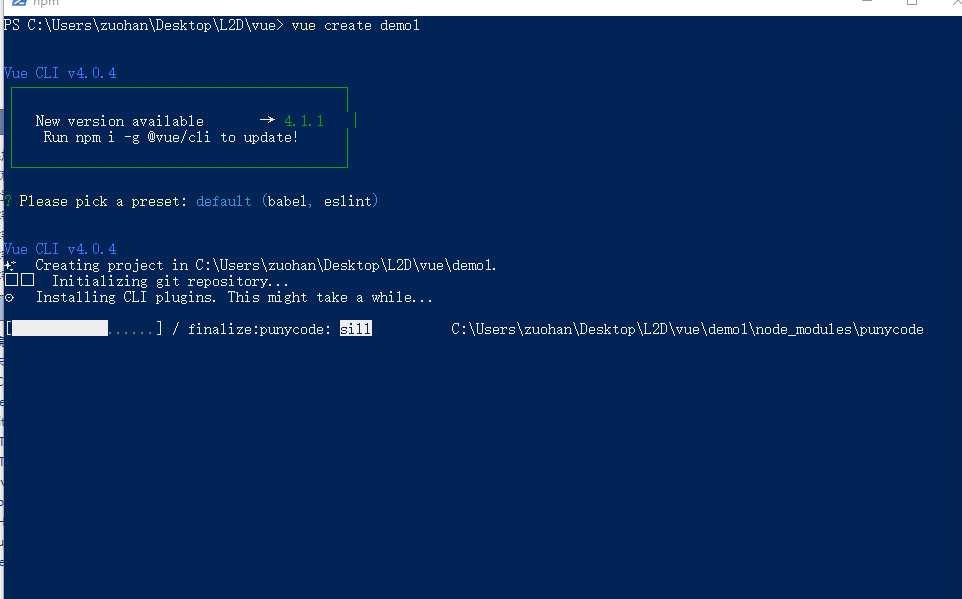Click the highlighted sill log level label

click(356, 329)
